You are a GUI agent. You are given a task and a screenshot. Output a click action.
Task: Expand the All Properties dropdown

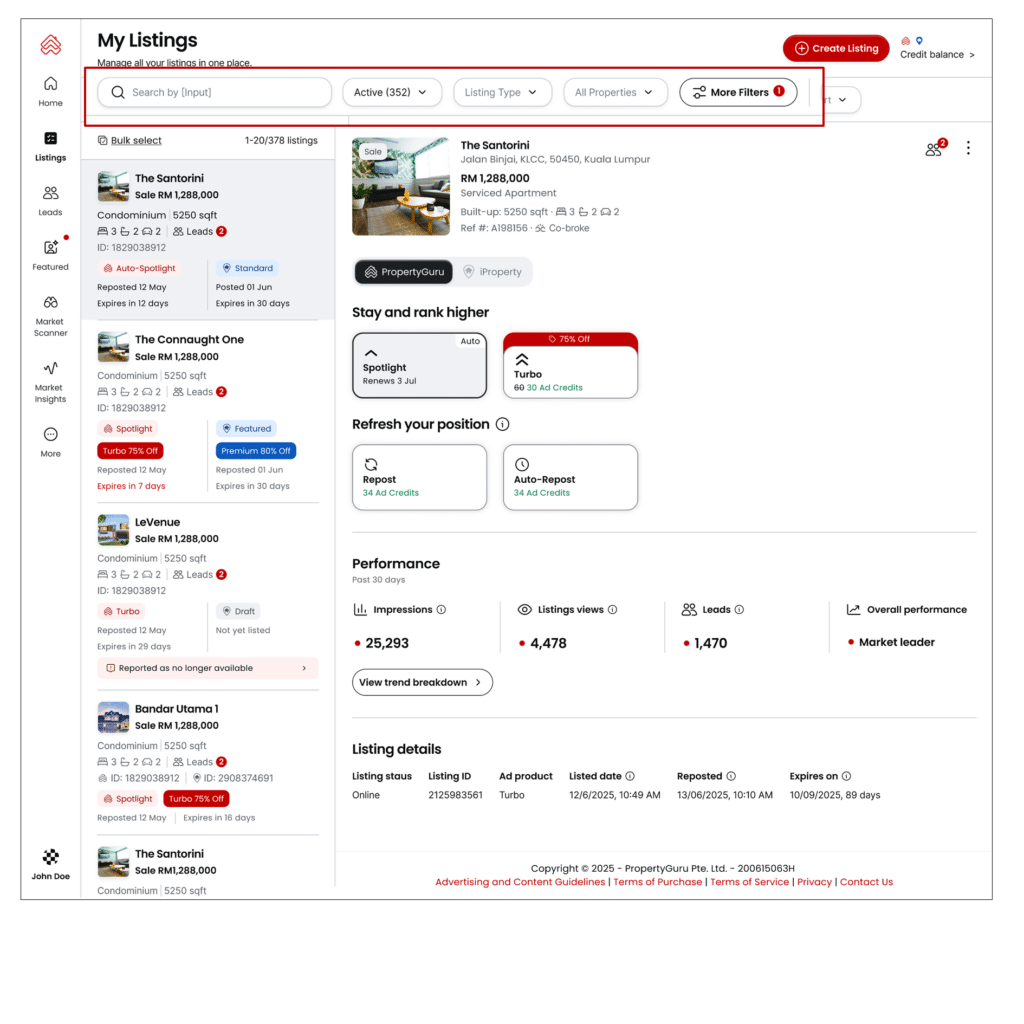tap(614, 92)
